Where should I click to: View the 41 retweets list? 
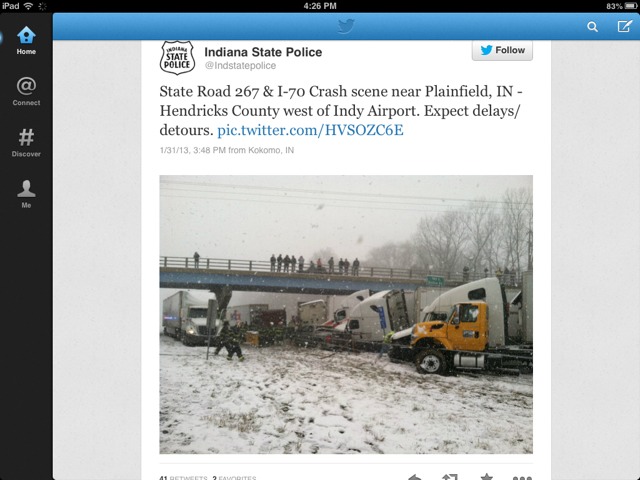point(183,477)
